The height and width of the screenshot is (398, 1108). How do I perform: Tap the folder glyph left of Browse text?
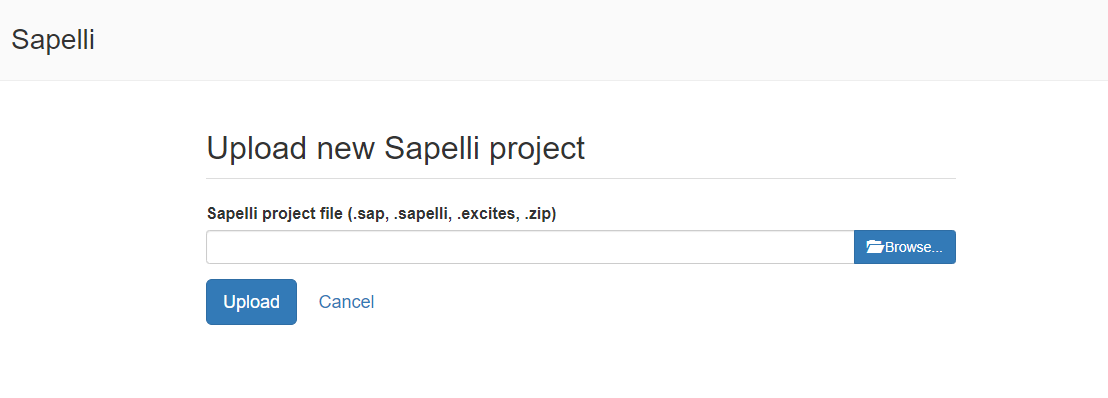875,247
